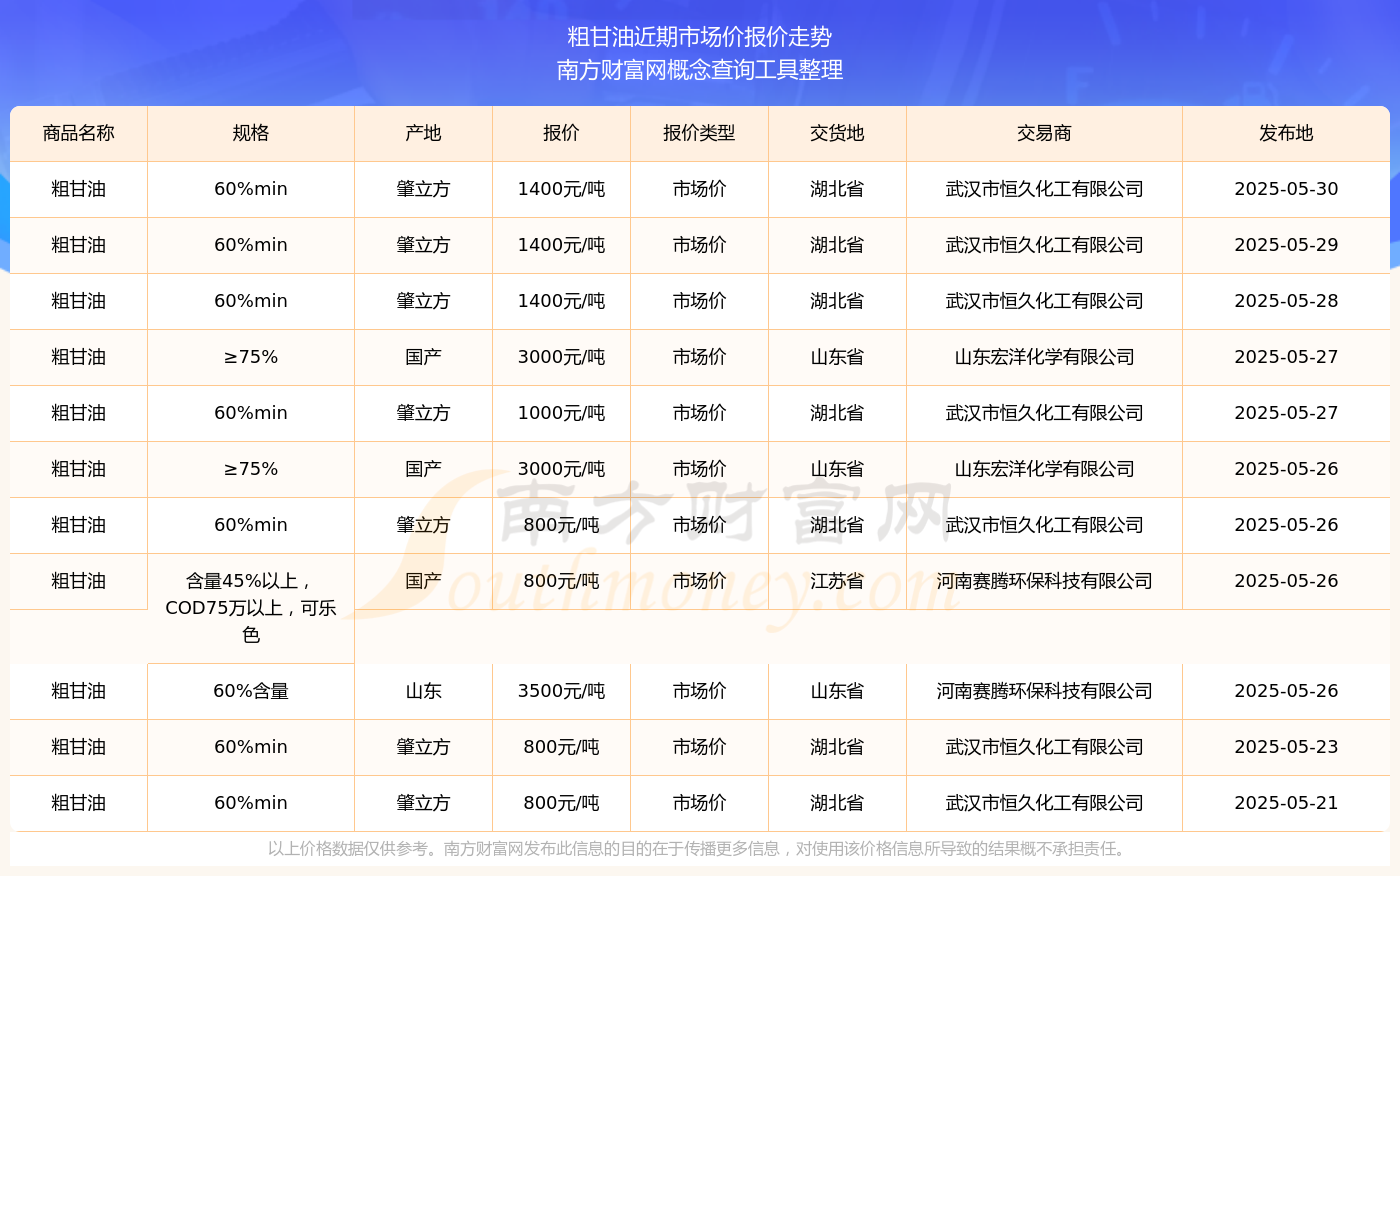Click the 交货地 column header
1400x1205 pixels.
click(838, 134)
